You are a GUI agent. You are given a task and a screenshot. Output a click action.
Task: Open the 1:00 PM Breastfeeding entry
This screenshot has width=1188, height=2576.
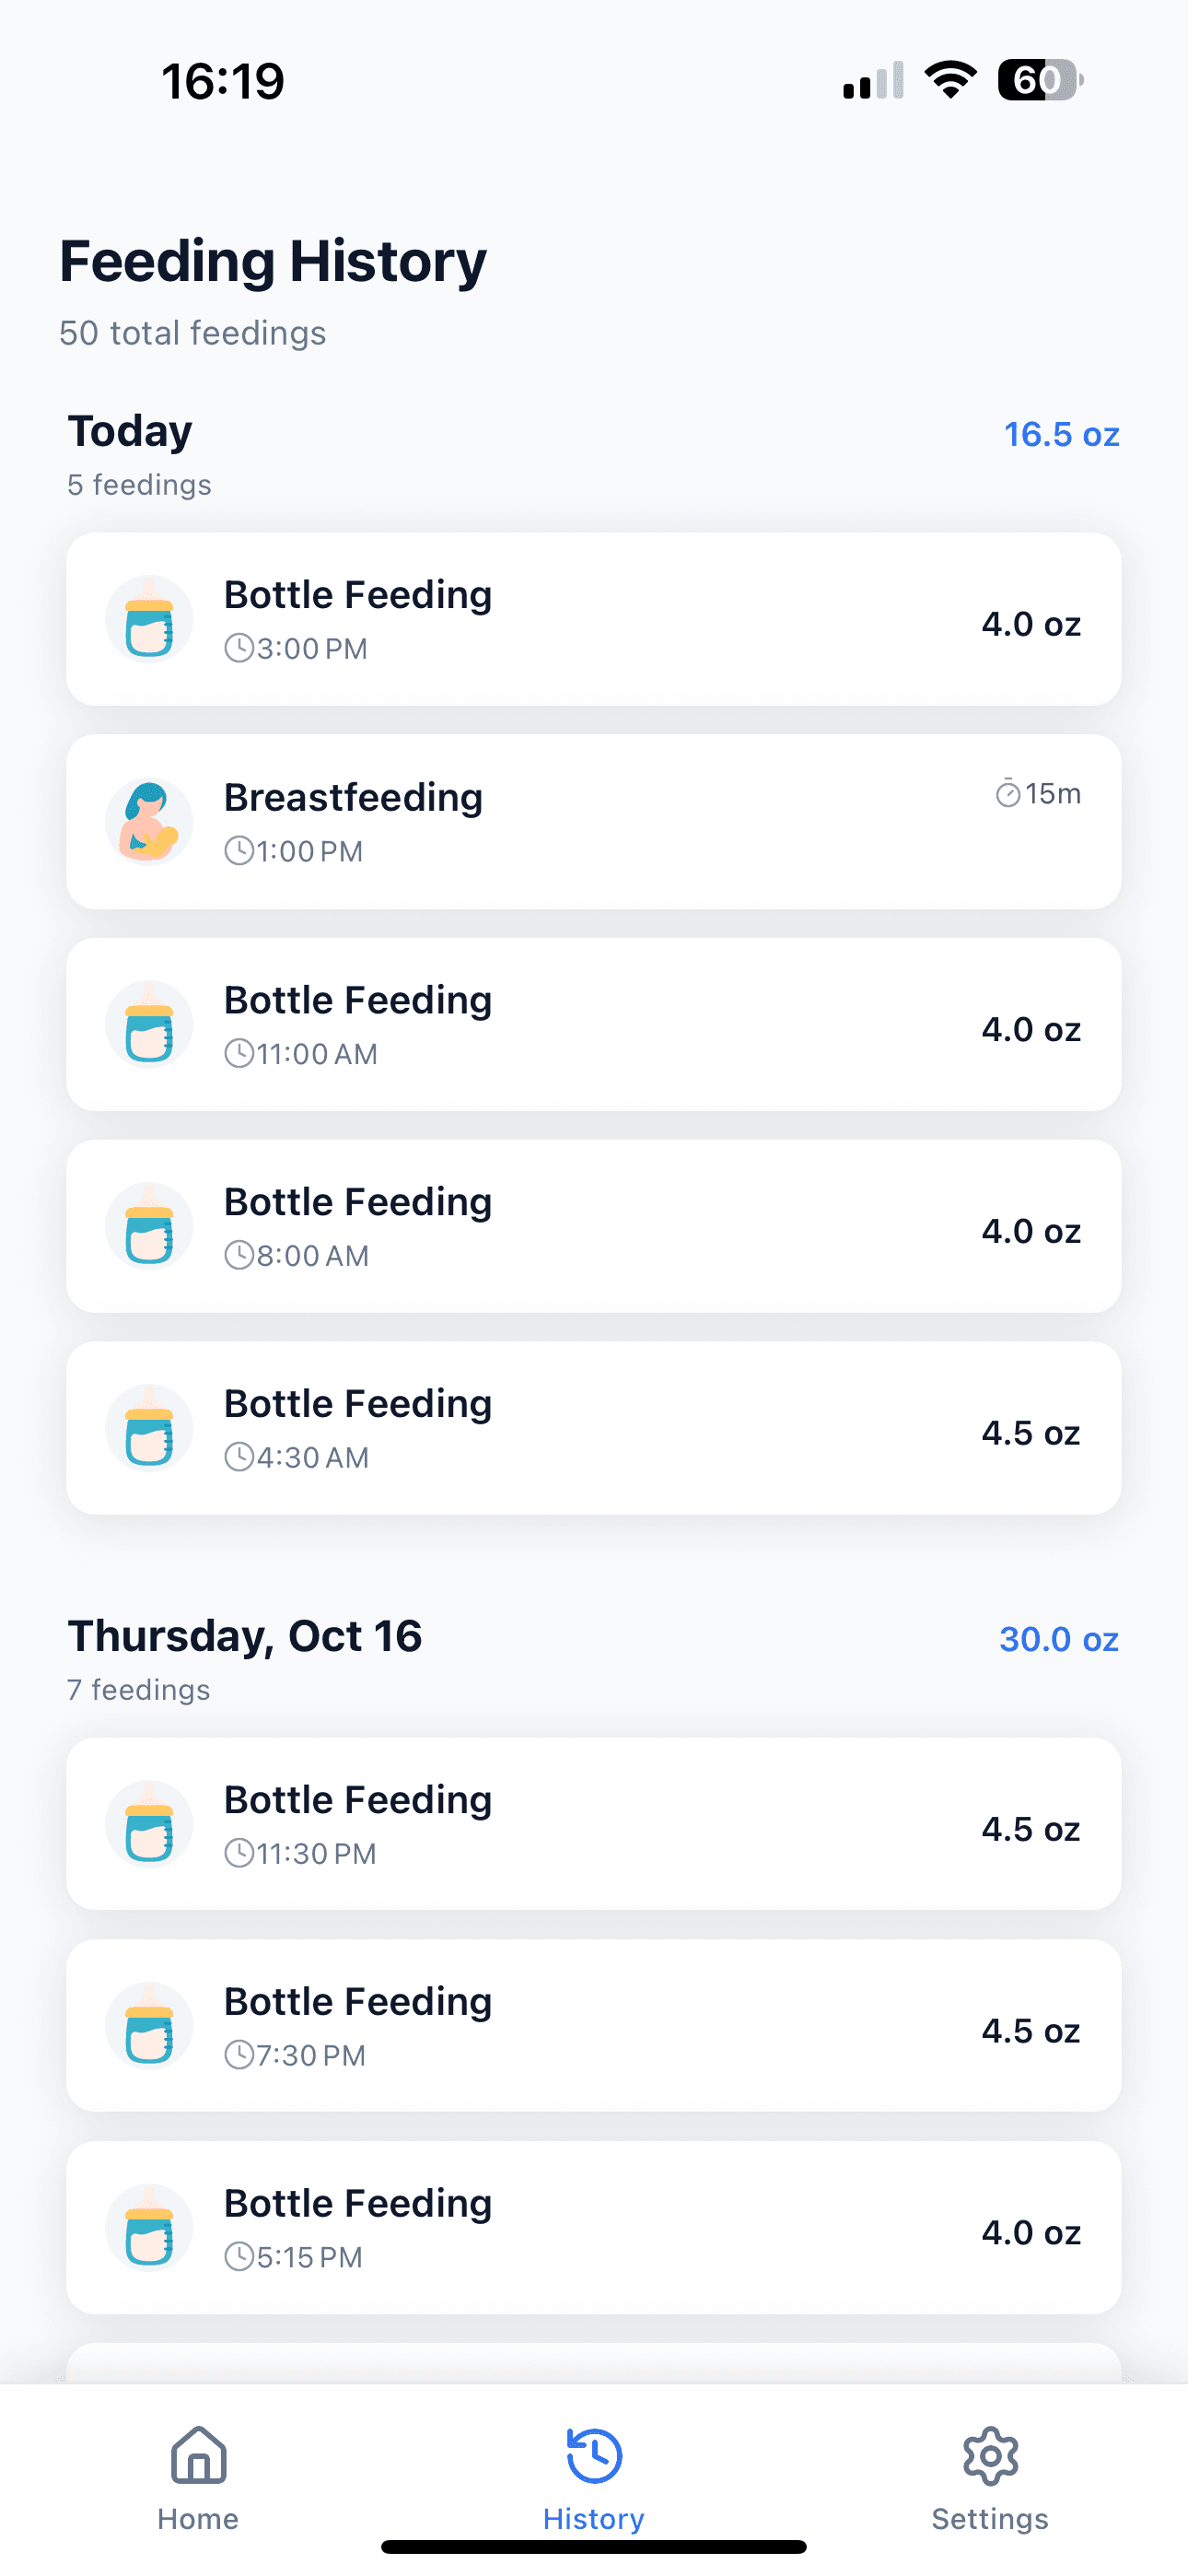[594, 822]
